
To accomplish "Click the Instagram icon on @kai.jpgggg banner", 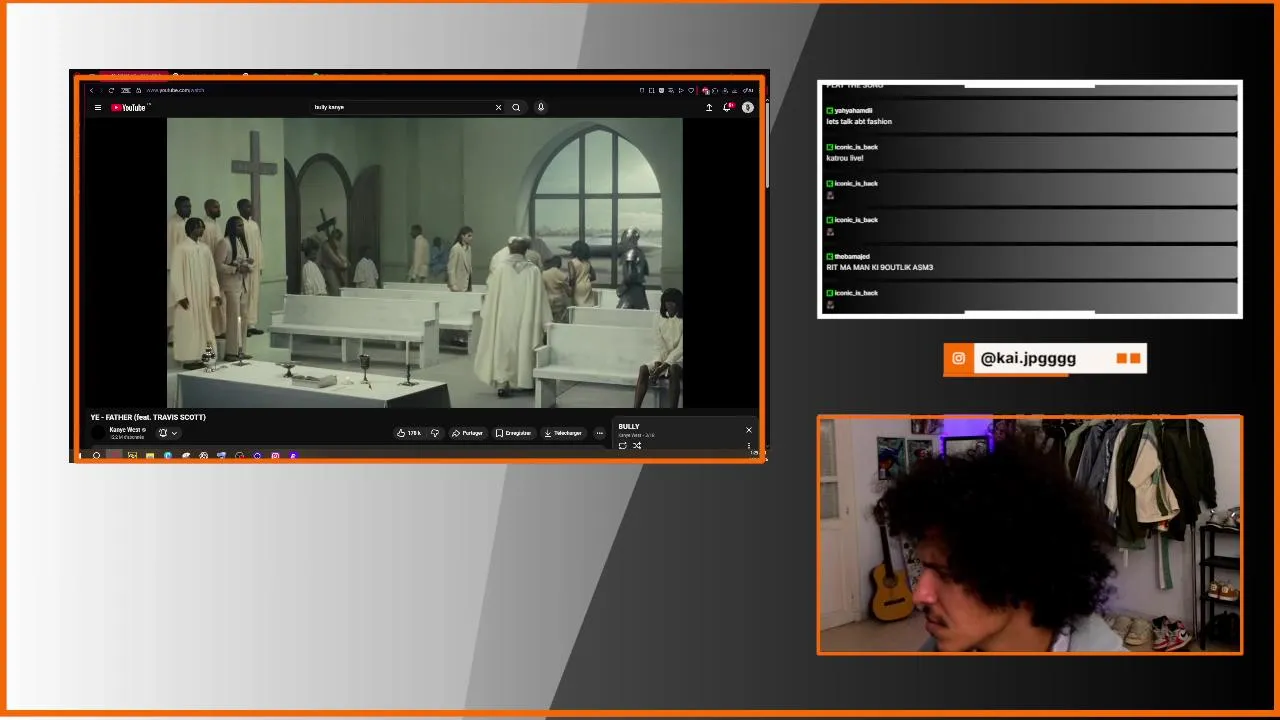I will click(x=958, y=359).
